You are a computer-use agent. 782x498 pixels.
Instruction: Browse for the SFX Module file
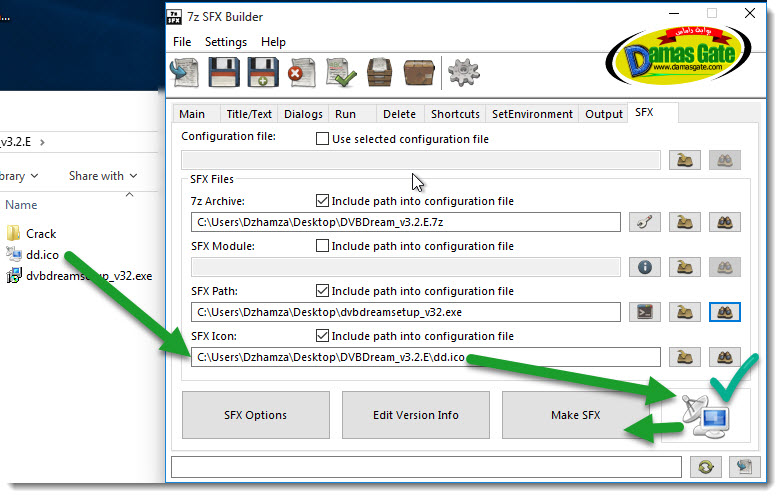(685, 267)
